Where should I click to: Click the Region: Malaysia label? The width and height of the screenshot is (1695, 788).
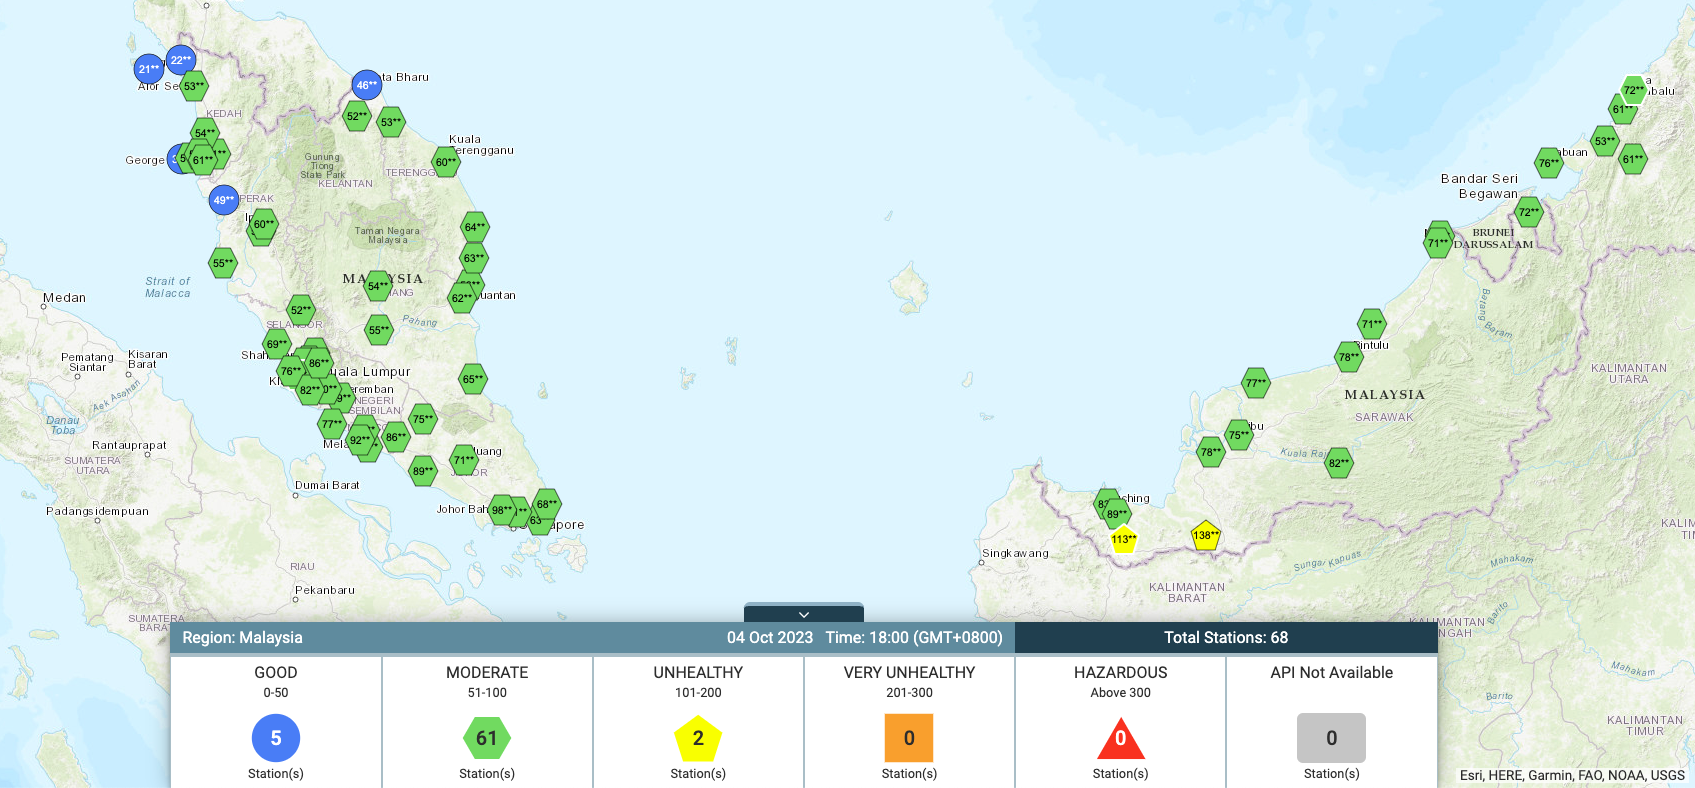[x=242, y=638]
